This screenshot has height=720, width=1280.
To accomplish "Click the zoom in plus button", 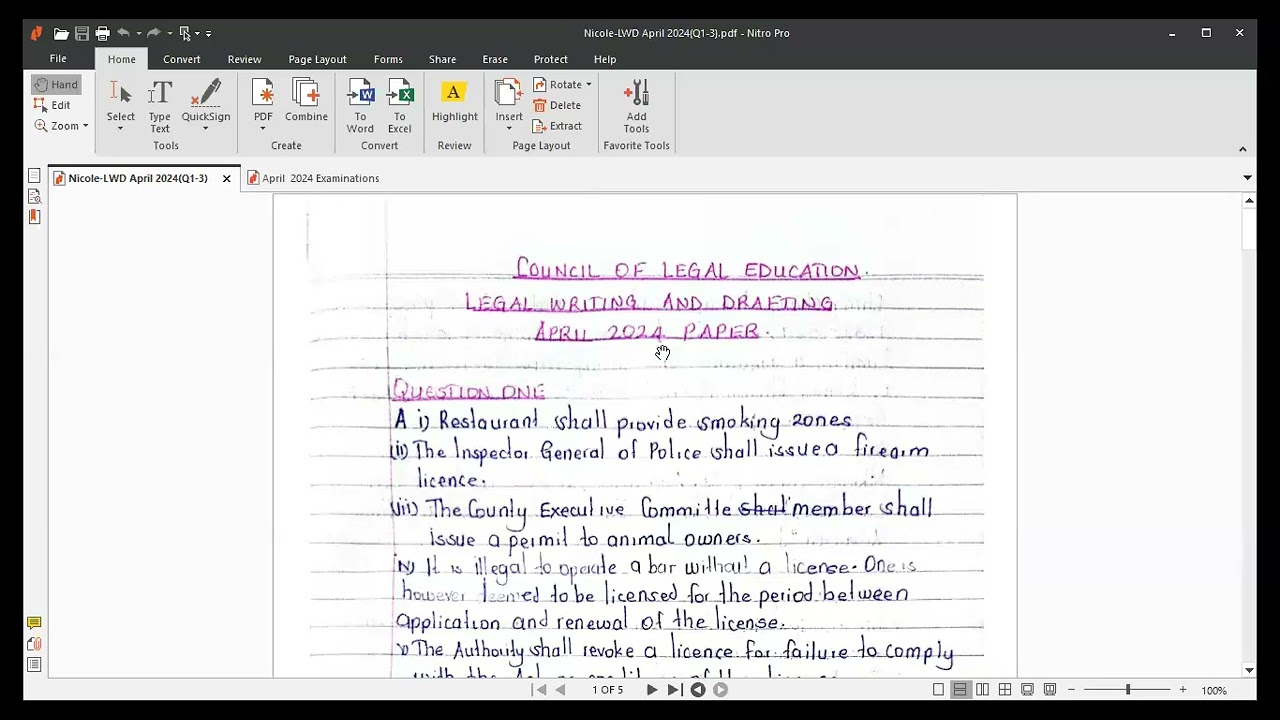I will point(1183,690).
